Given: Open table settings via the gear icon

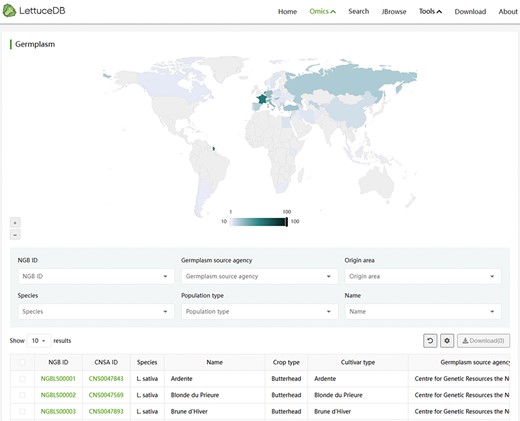Looking at the screenshot, I should (x=447, y=341).
